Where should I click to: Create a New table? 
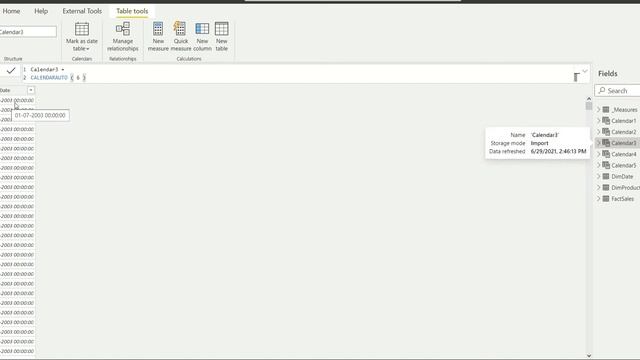pos(222,36)
